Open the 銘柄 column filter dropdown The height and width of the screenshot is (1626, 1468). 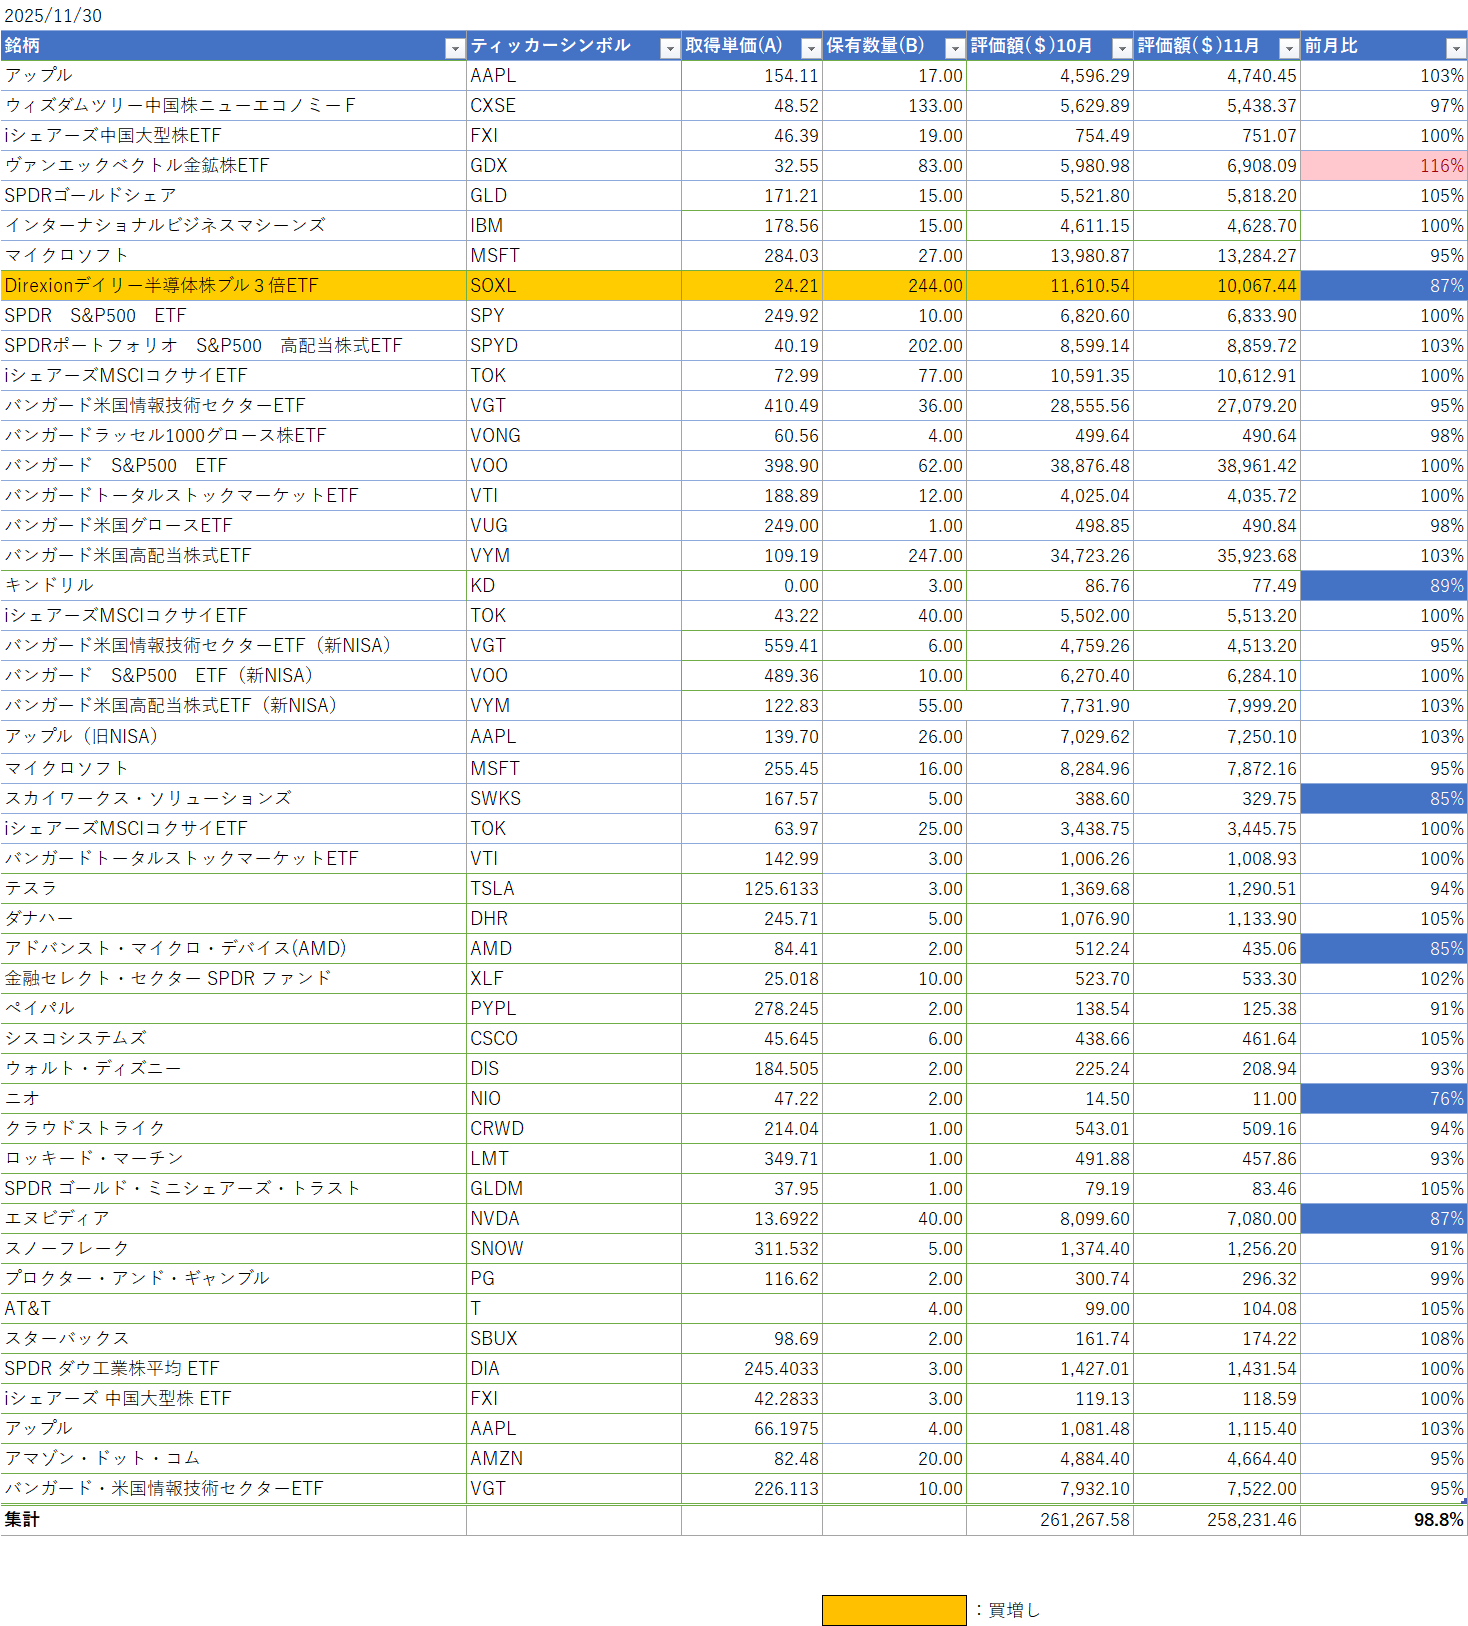455,48
